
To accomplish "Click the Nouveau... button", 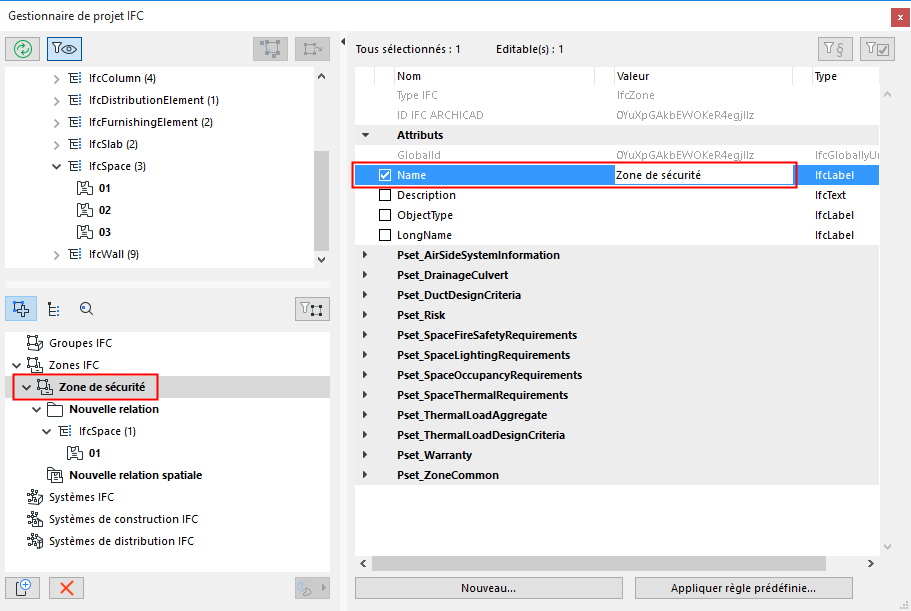I will click(487, 588).
